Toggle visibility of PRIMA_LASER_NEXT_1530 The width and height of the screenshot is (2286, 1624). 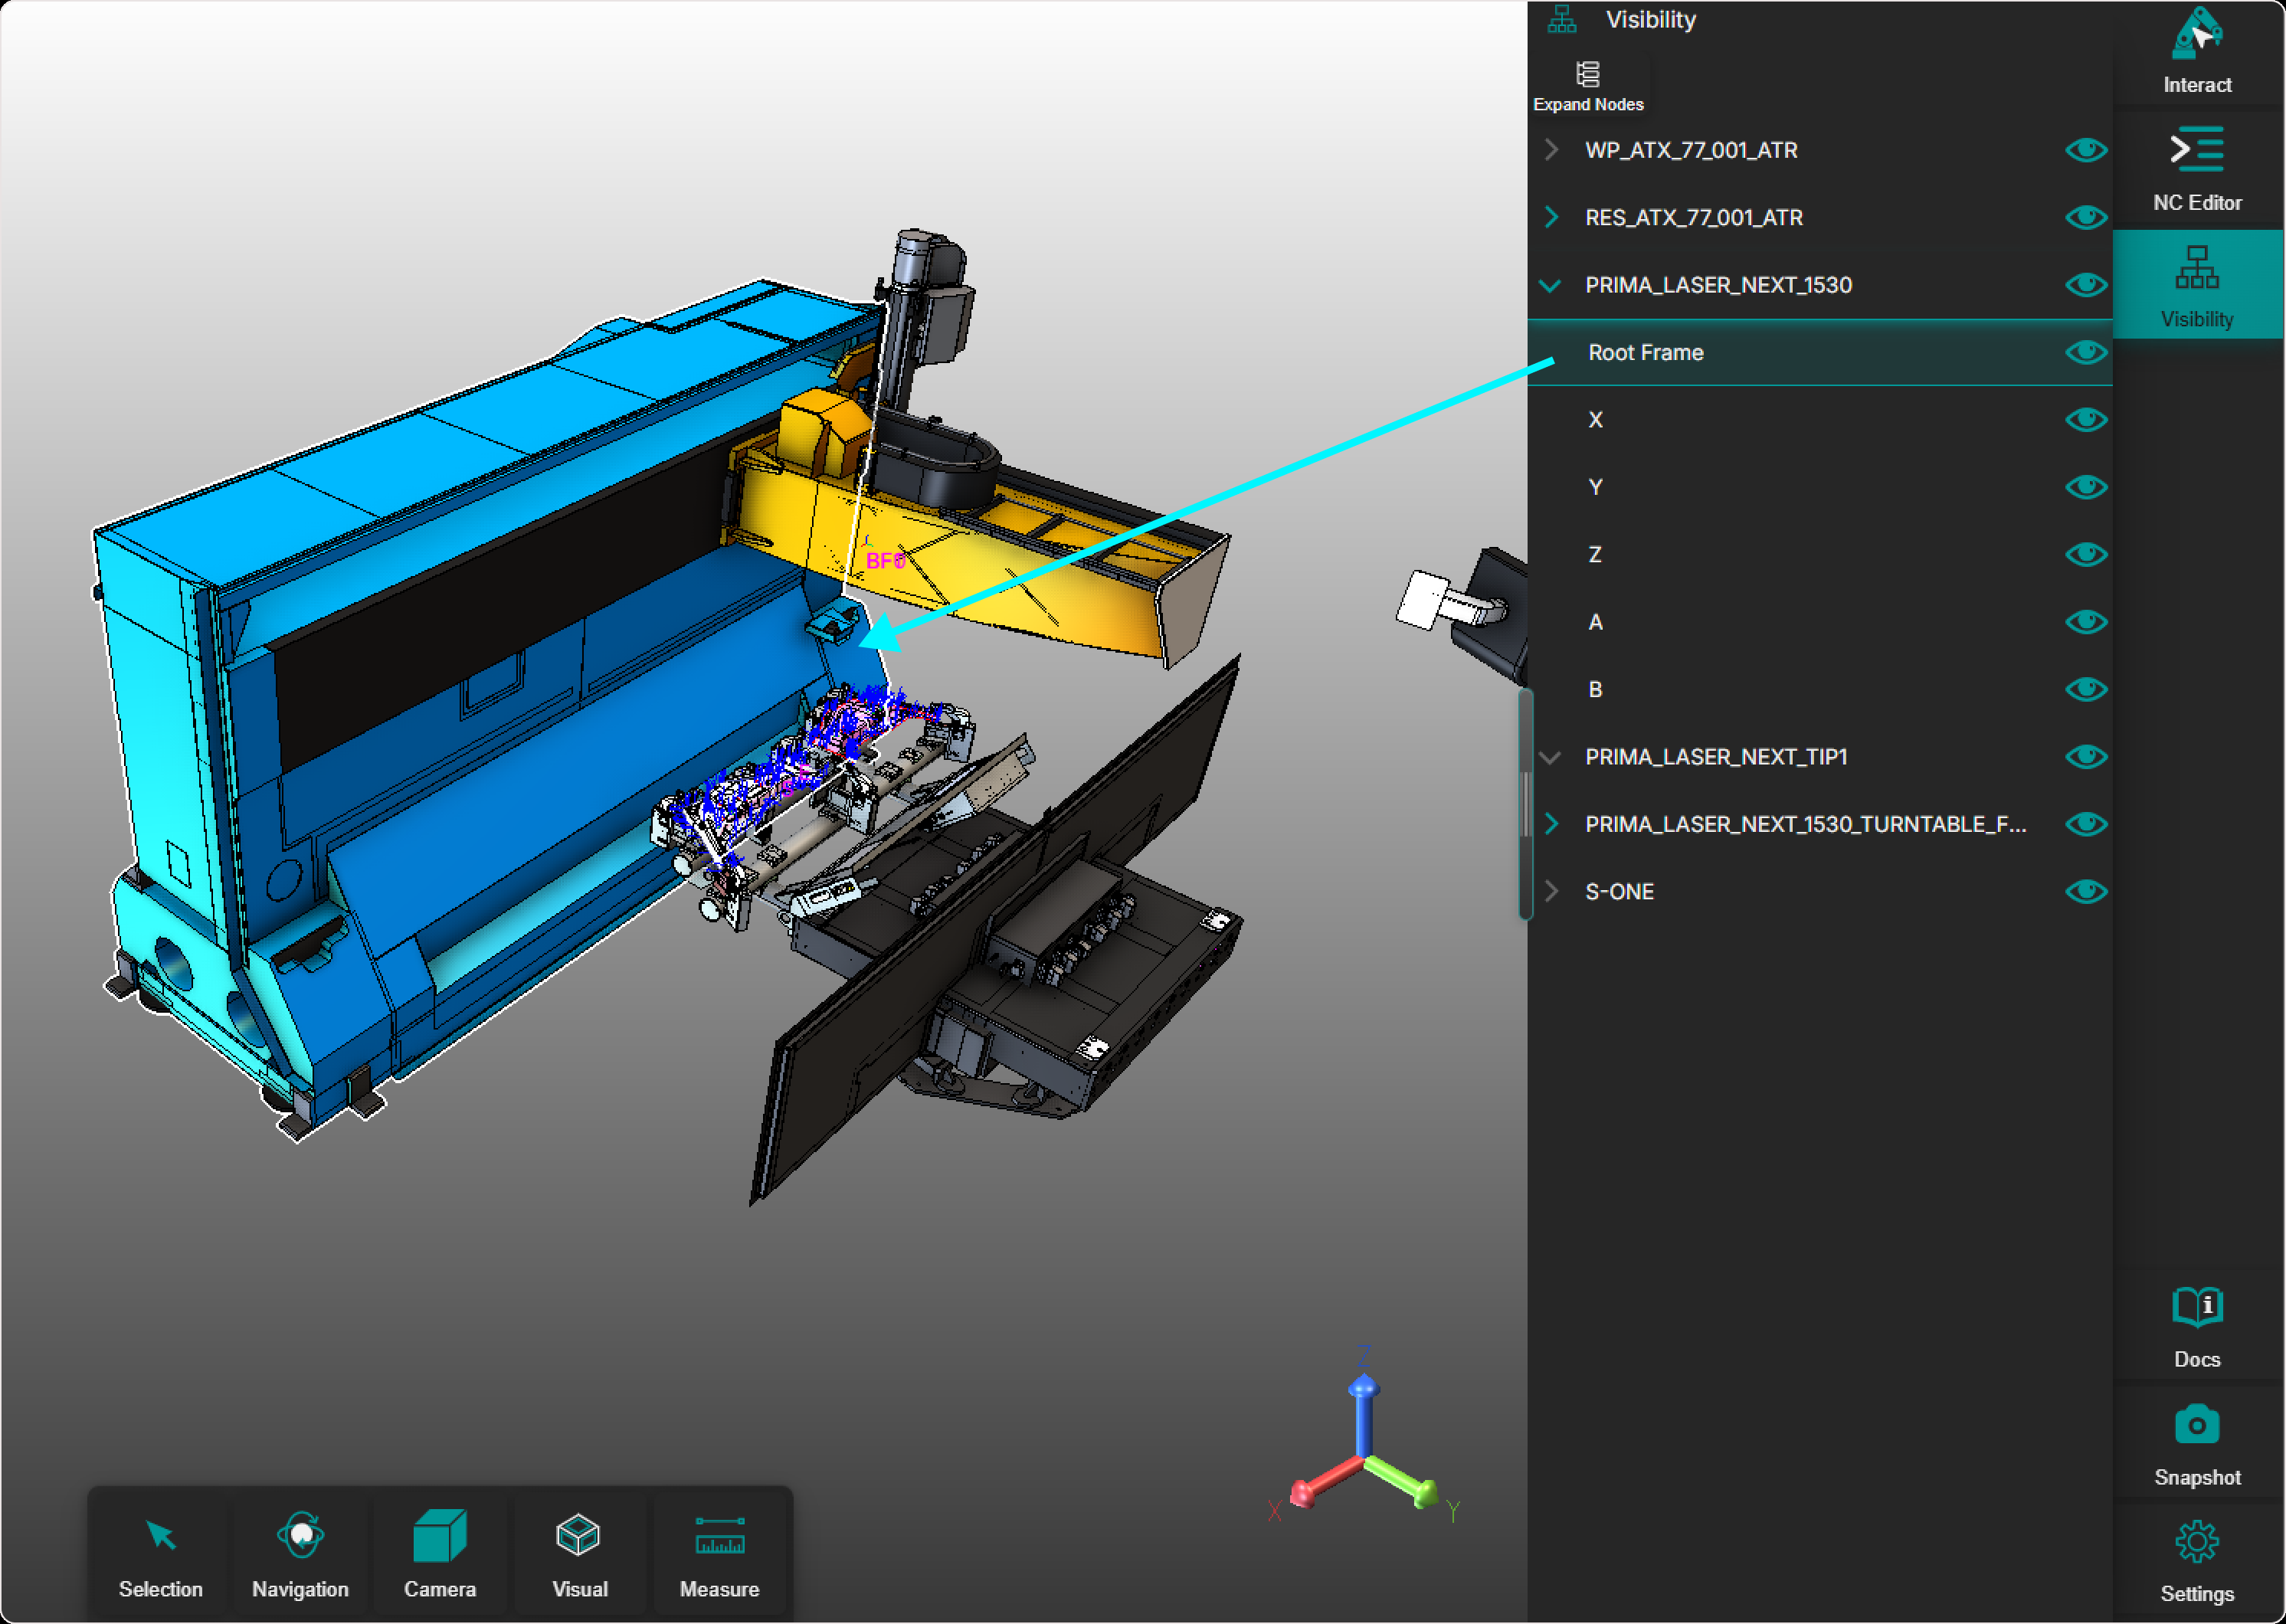tap(2086, 285)
